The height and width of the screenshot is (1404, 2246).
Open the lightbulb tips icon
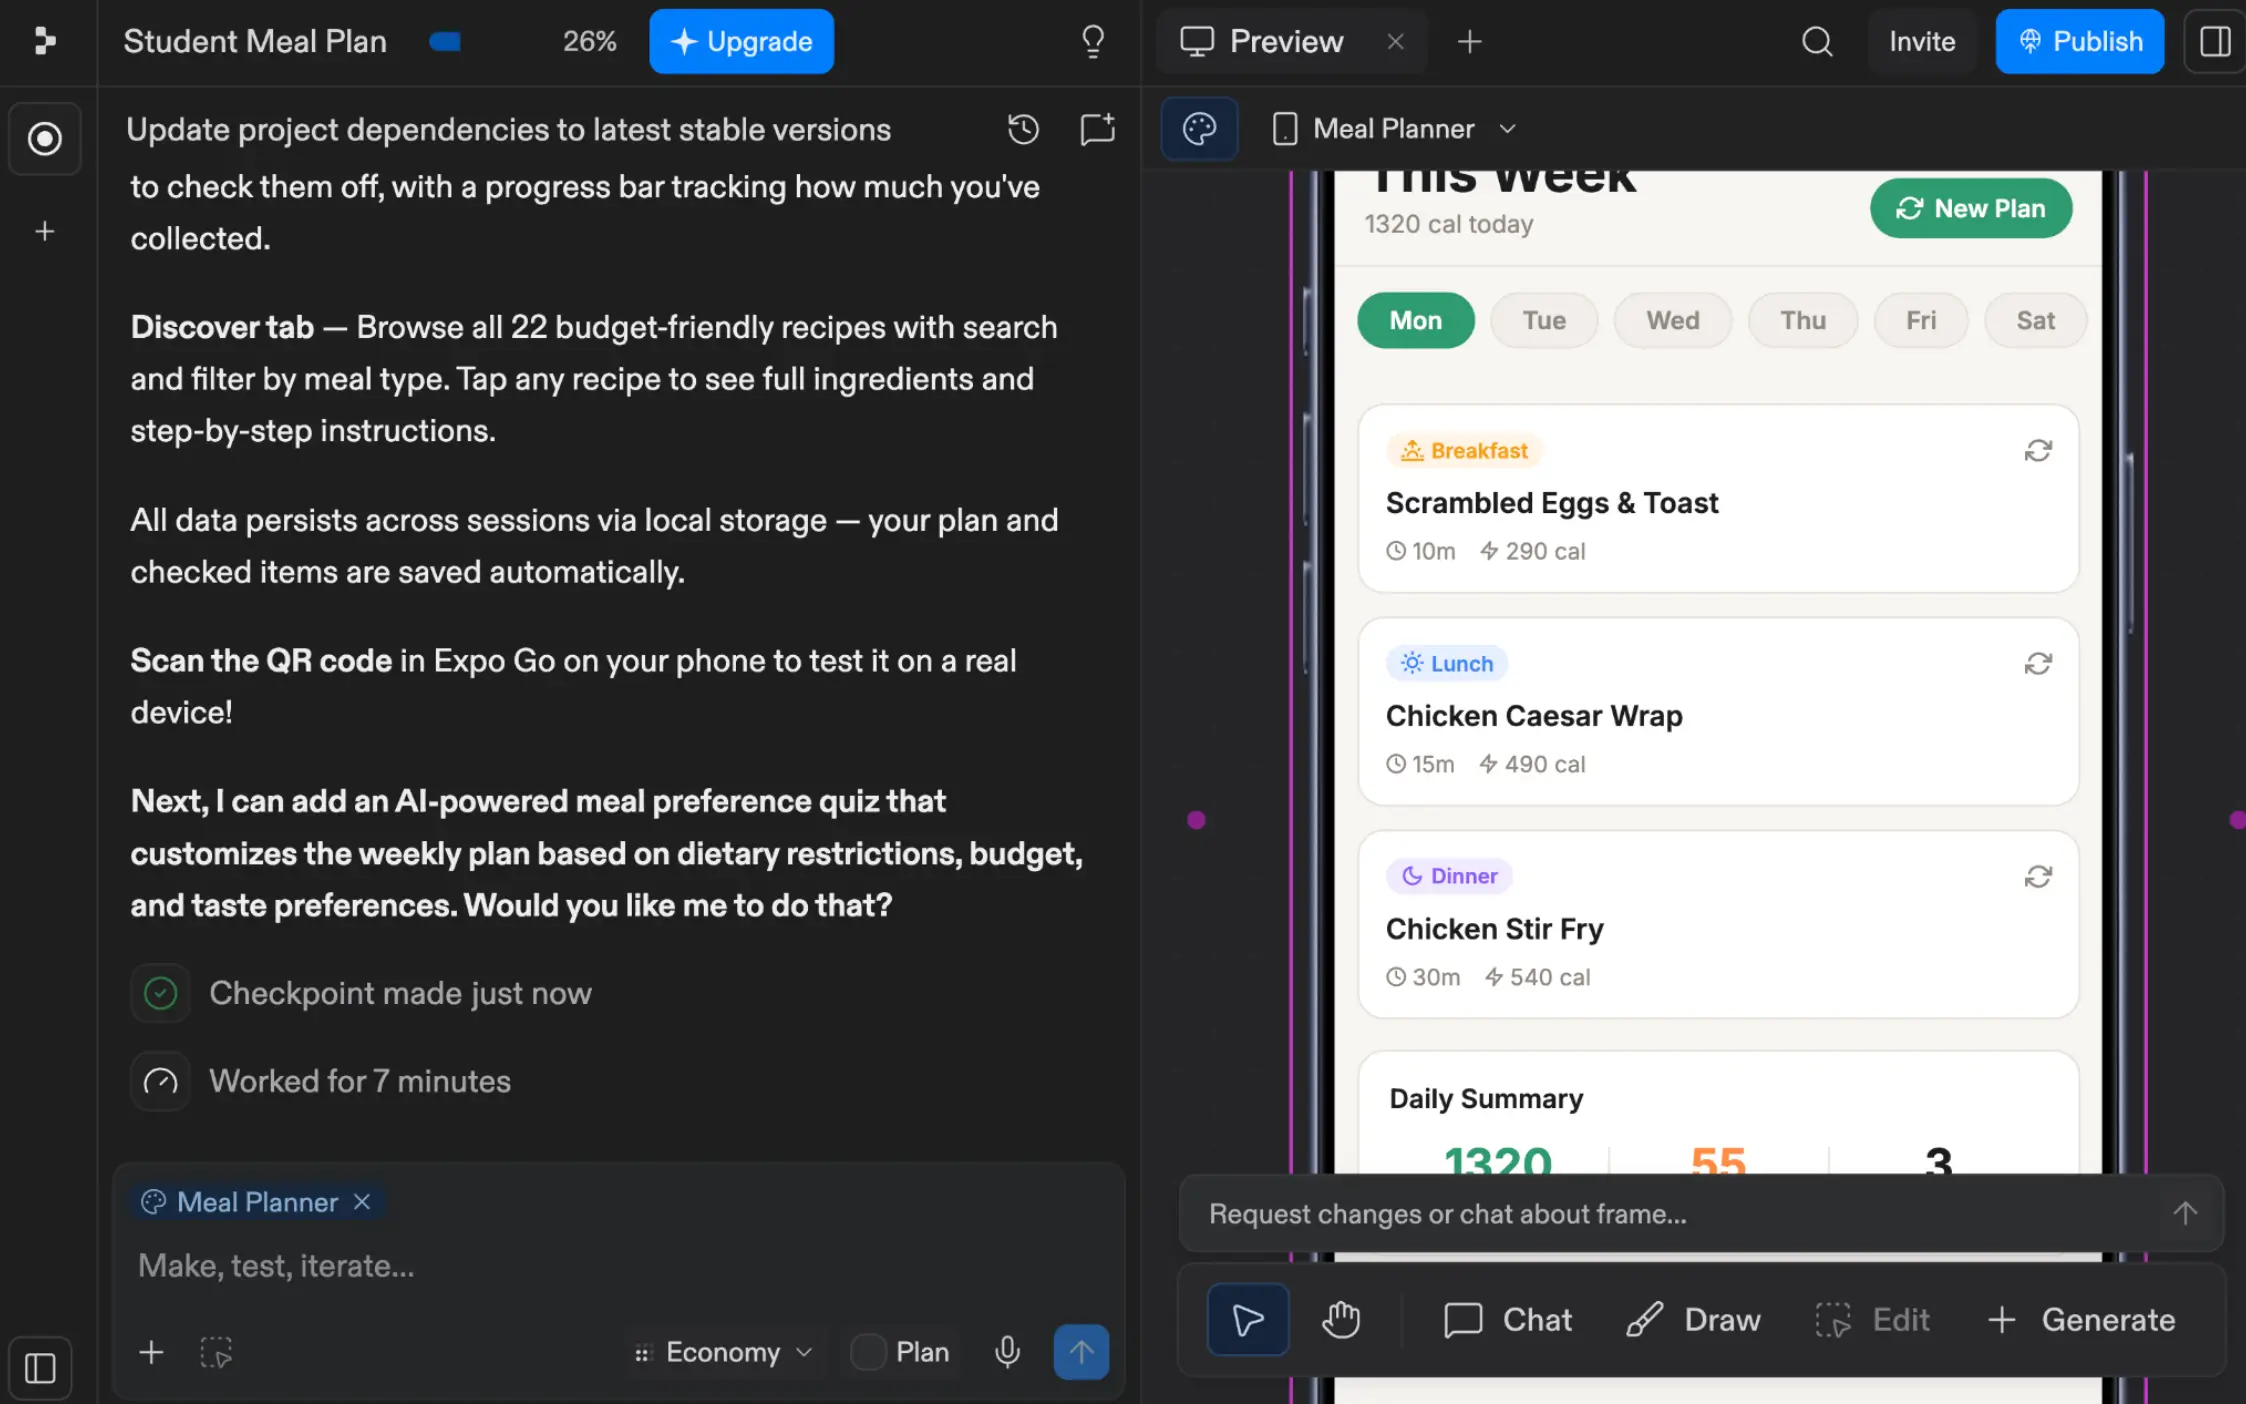click(x=1093, y=41)
